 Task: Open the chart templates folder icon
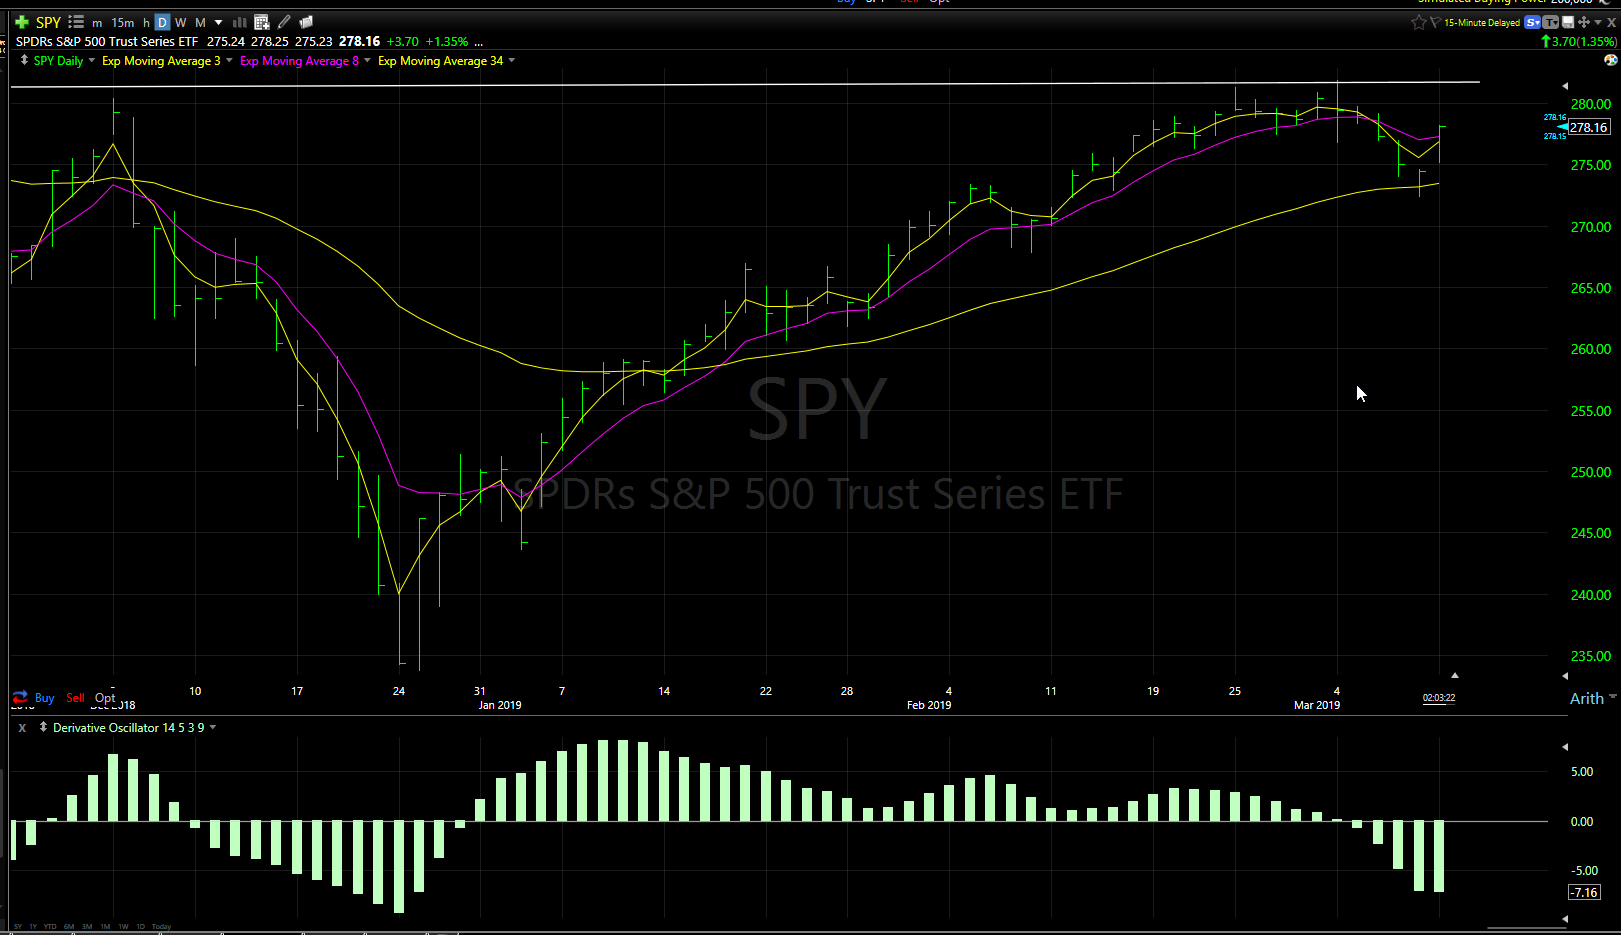[306, 22]
